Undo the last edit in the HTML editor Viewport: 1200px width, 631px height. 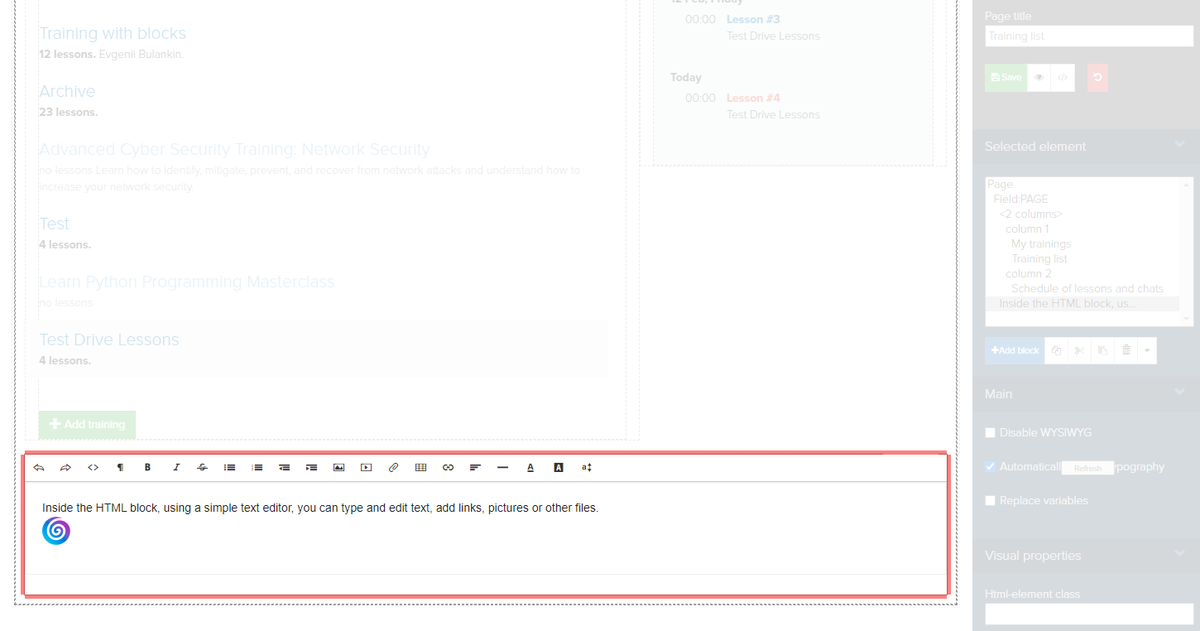38,467
